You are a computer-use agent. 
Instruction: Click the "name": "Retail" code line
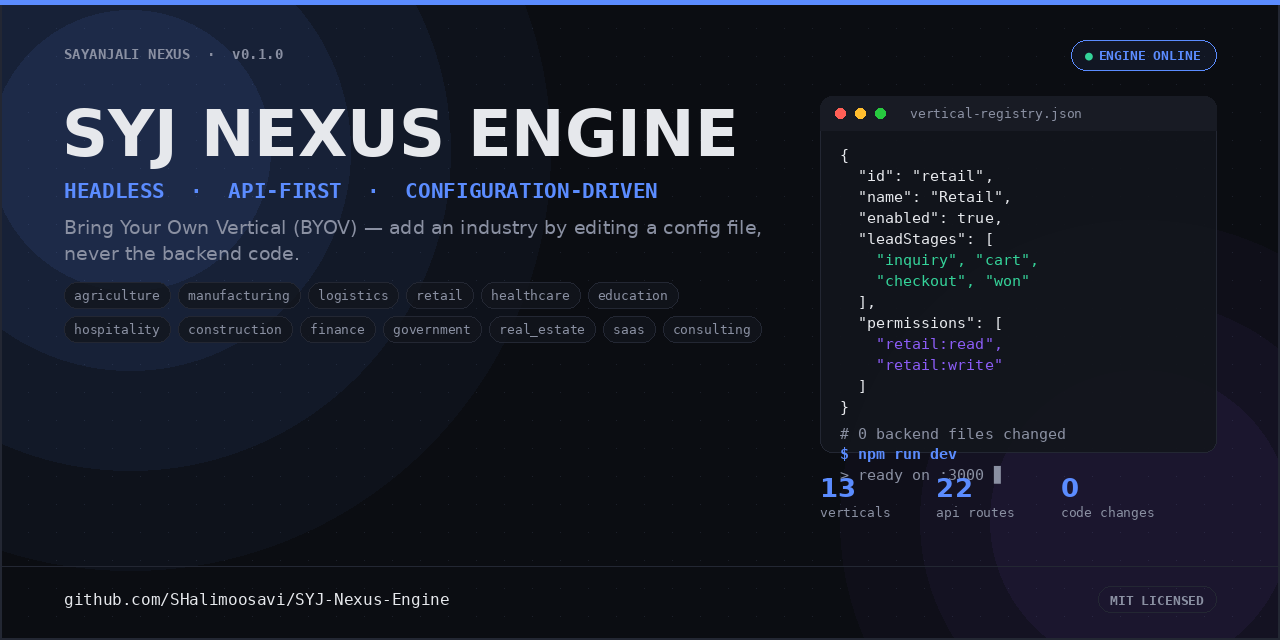tap(935, 197)
